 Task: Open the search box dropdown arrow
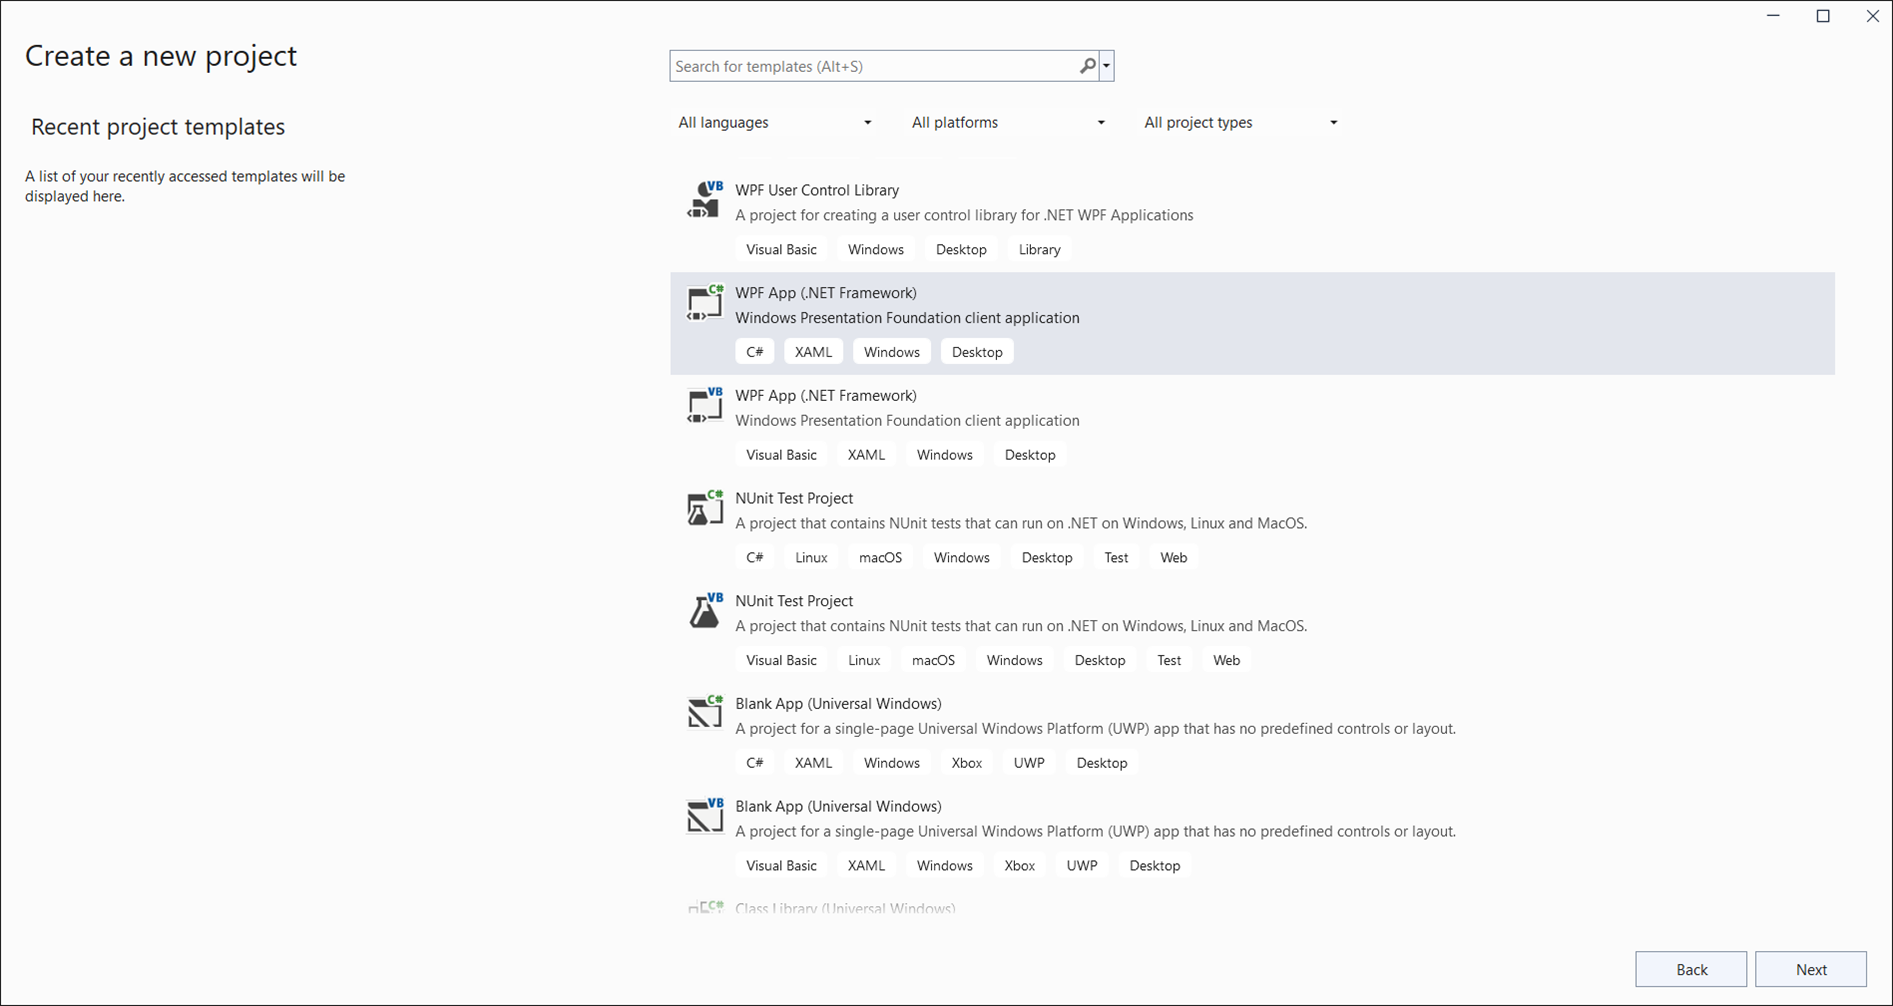click(x=1106, y=66)
